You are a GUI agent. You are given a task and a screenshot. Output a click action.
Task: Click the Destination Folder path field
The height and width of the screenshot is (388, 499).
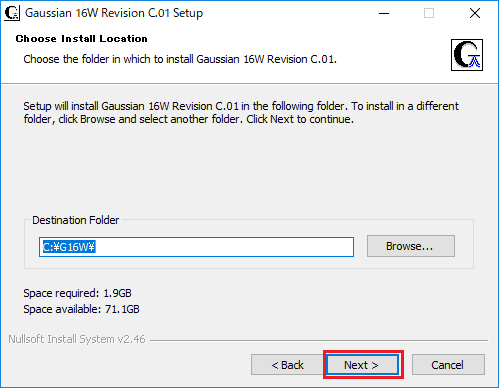[196, 247]
